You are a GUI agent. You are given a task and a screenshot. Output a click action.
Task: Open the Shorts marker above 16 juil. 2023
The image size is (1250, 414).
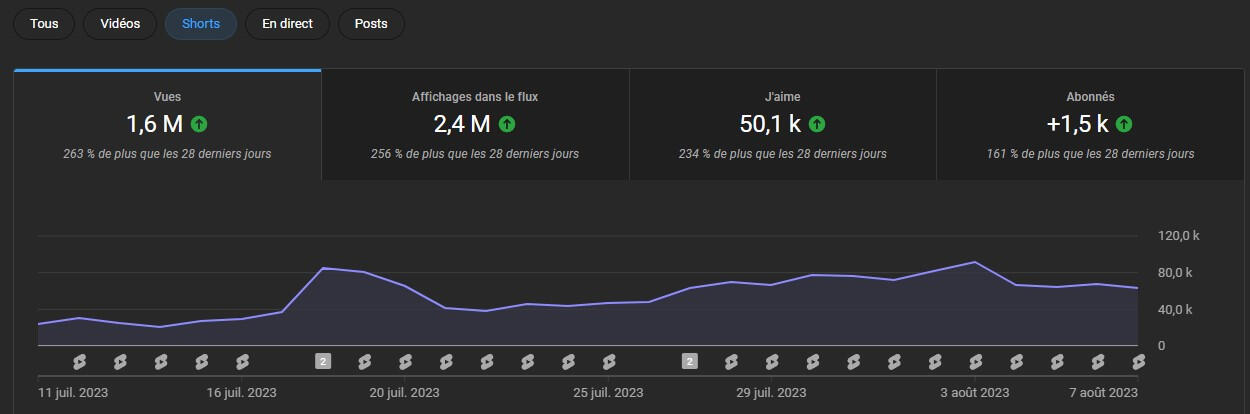pos(242,361)
